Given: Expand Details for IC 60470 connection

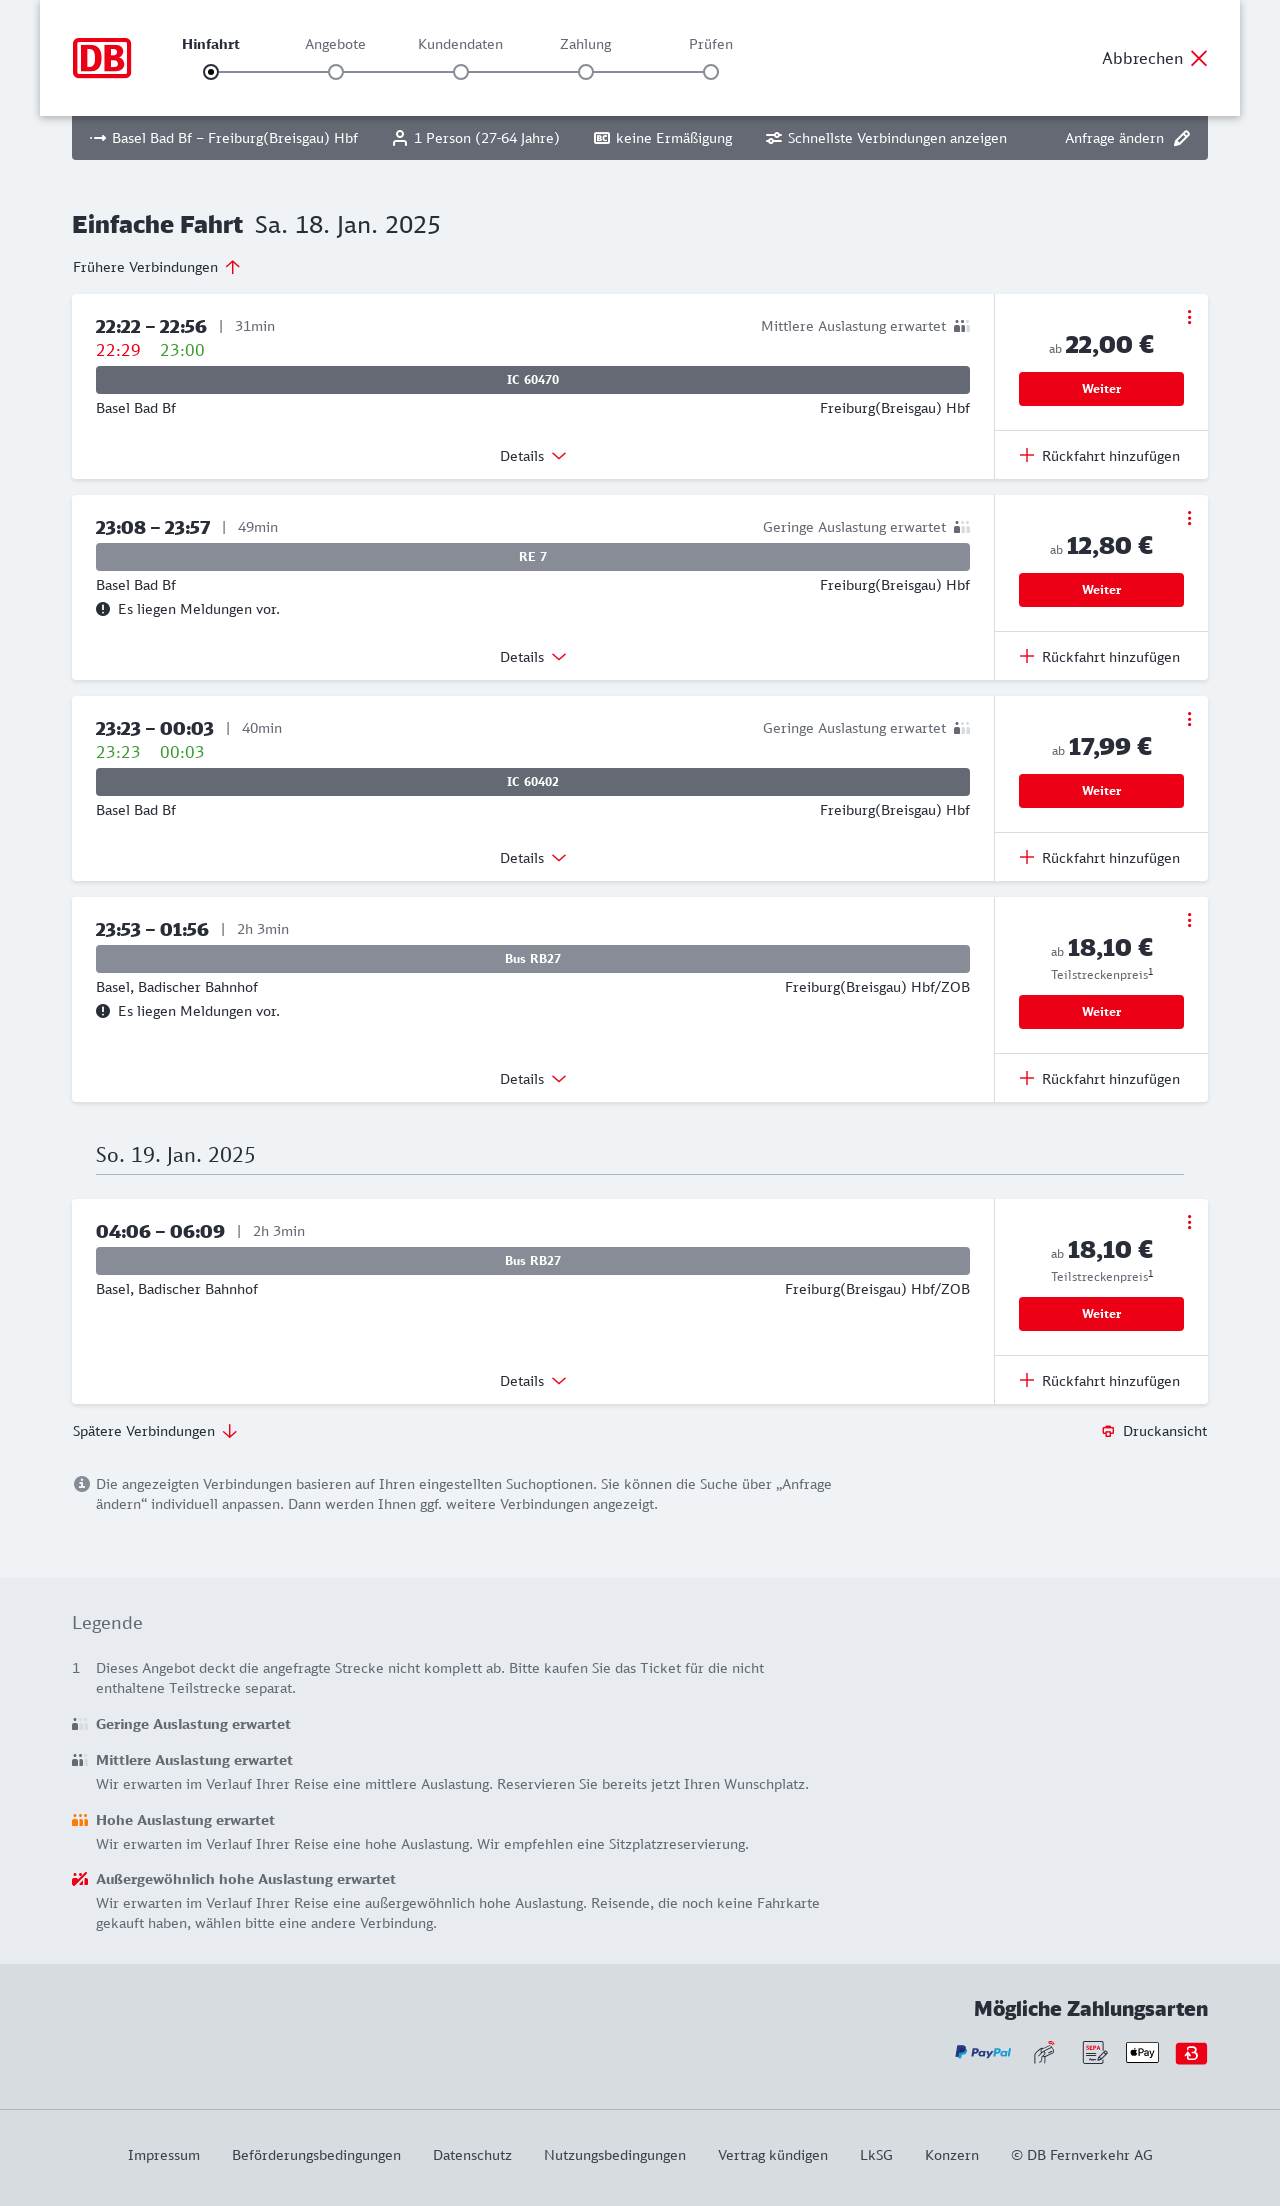Looking at the screenshot, I should [x=533, y=456].
